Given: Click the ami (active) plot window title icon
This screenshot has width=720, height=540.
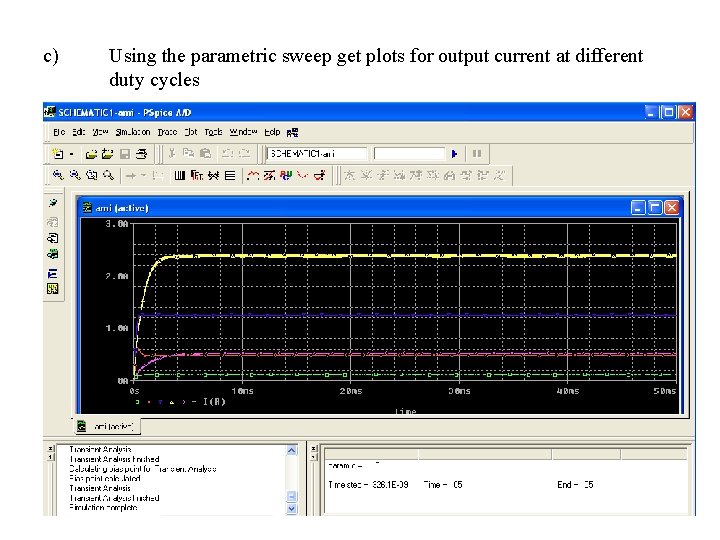Looking at the screenshot, I should click(87, 208).
